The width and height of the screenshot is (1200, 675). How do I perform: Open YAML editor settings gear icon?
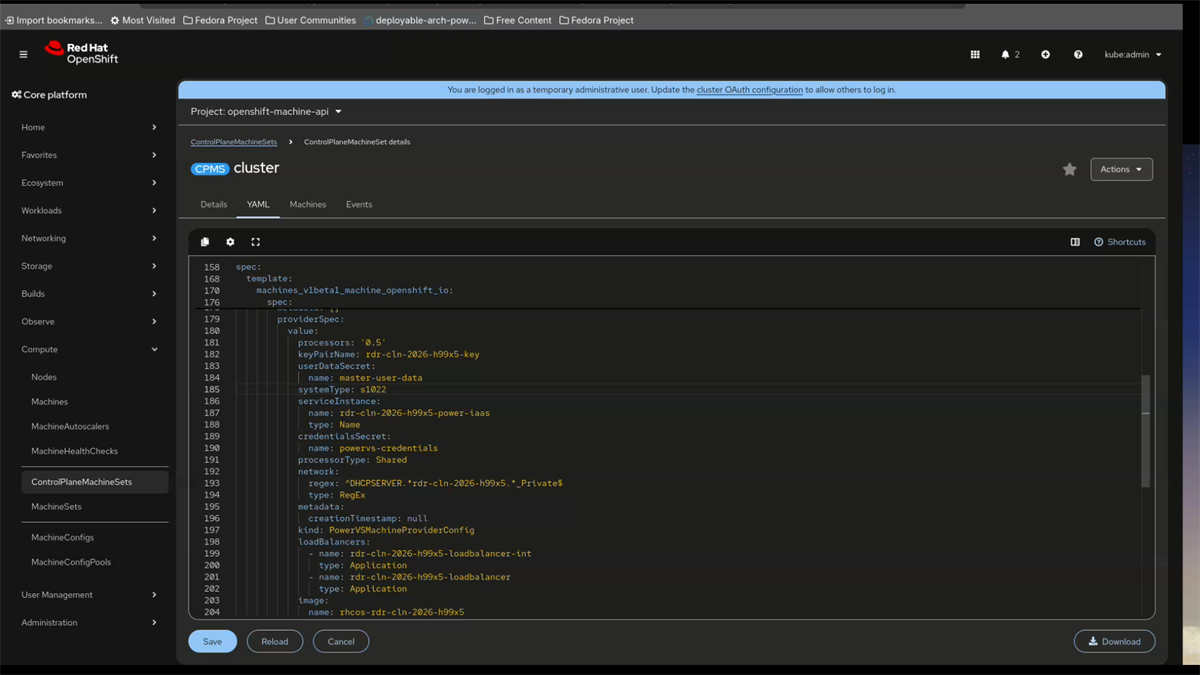[230, 242]
